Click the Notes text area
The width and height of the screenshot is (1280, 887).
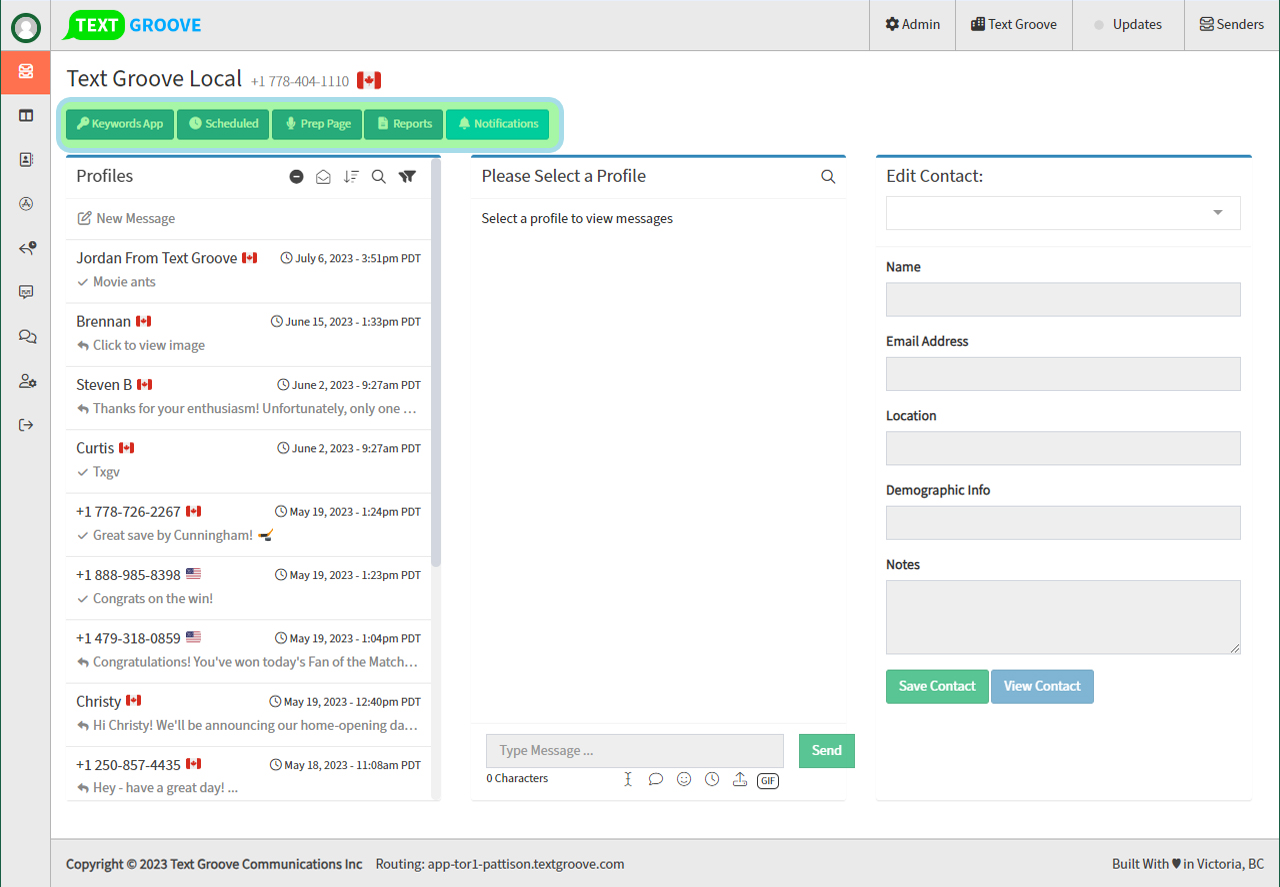pyautogui.click(x=1063, y=617)
